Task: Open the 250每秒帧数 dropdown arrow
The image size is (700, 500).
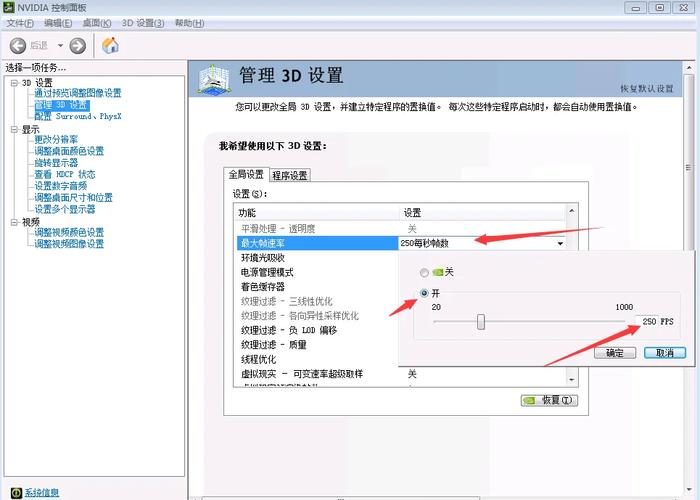Action: [x=560, y=243]
